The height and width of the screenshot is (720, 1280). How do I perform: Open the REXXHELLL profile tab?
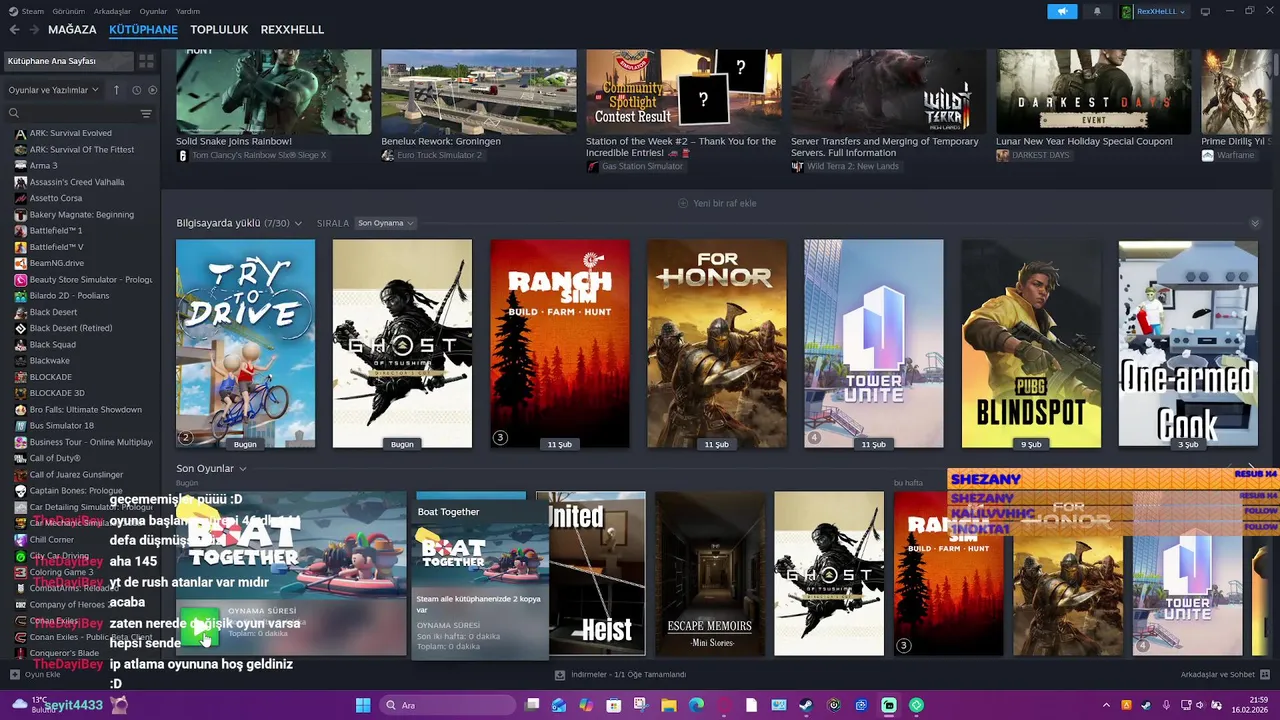pyautogui.click(x=292, y=30)
